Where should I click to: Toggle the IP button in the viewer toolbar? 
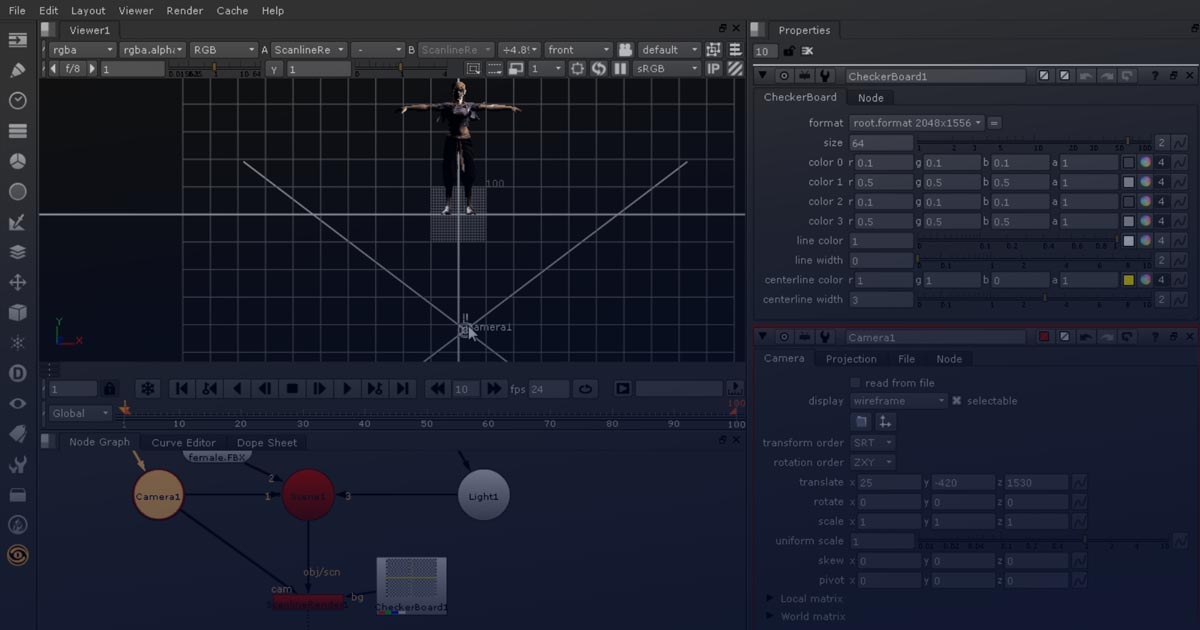(712, 68)
